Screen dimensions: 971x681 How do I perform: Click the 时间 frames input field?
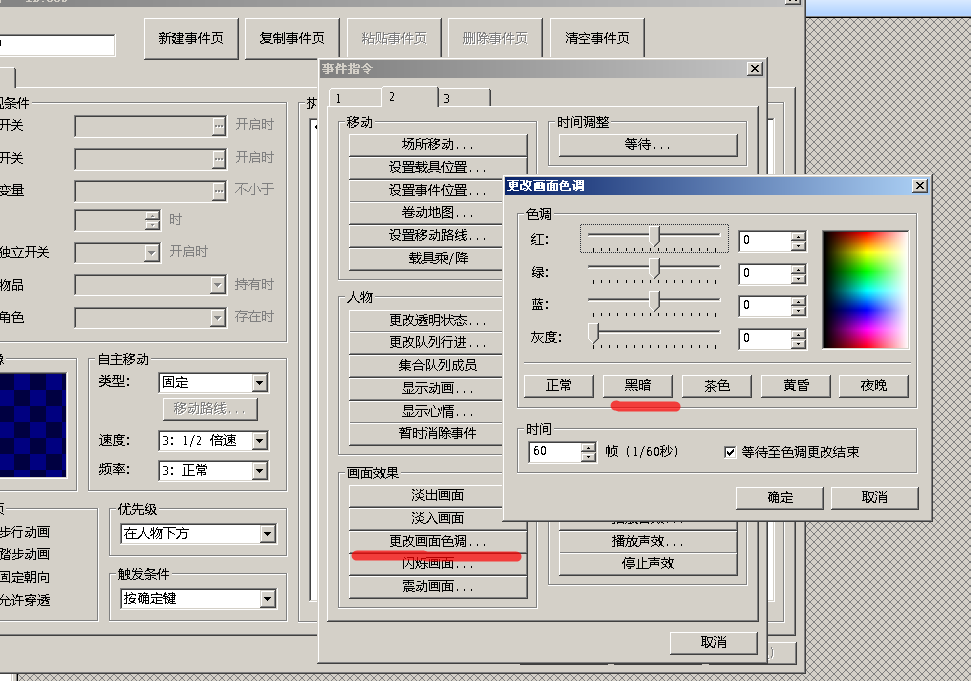(555, 452)
